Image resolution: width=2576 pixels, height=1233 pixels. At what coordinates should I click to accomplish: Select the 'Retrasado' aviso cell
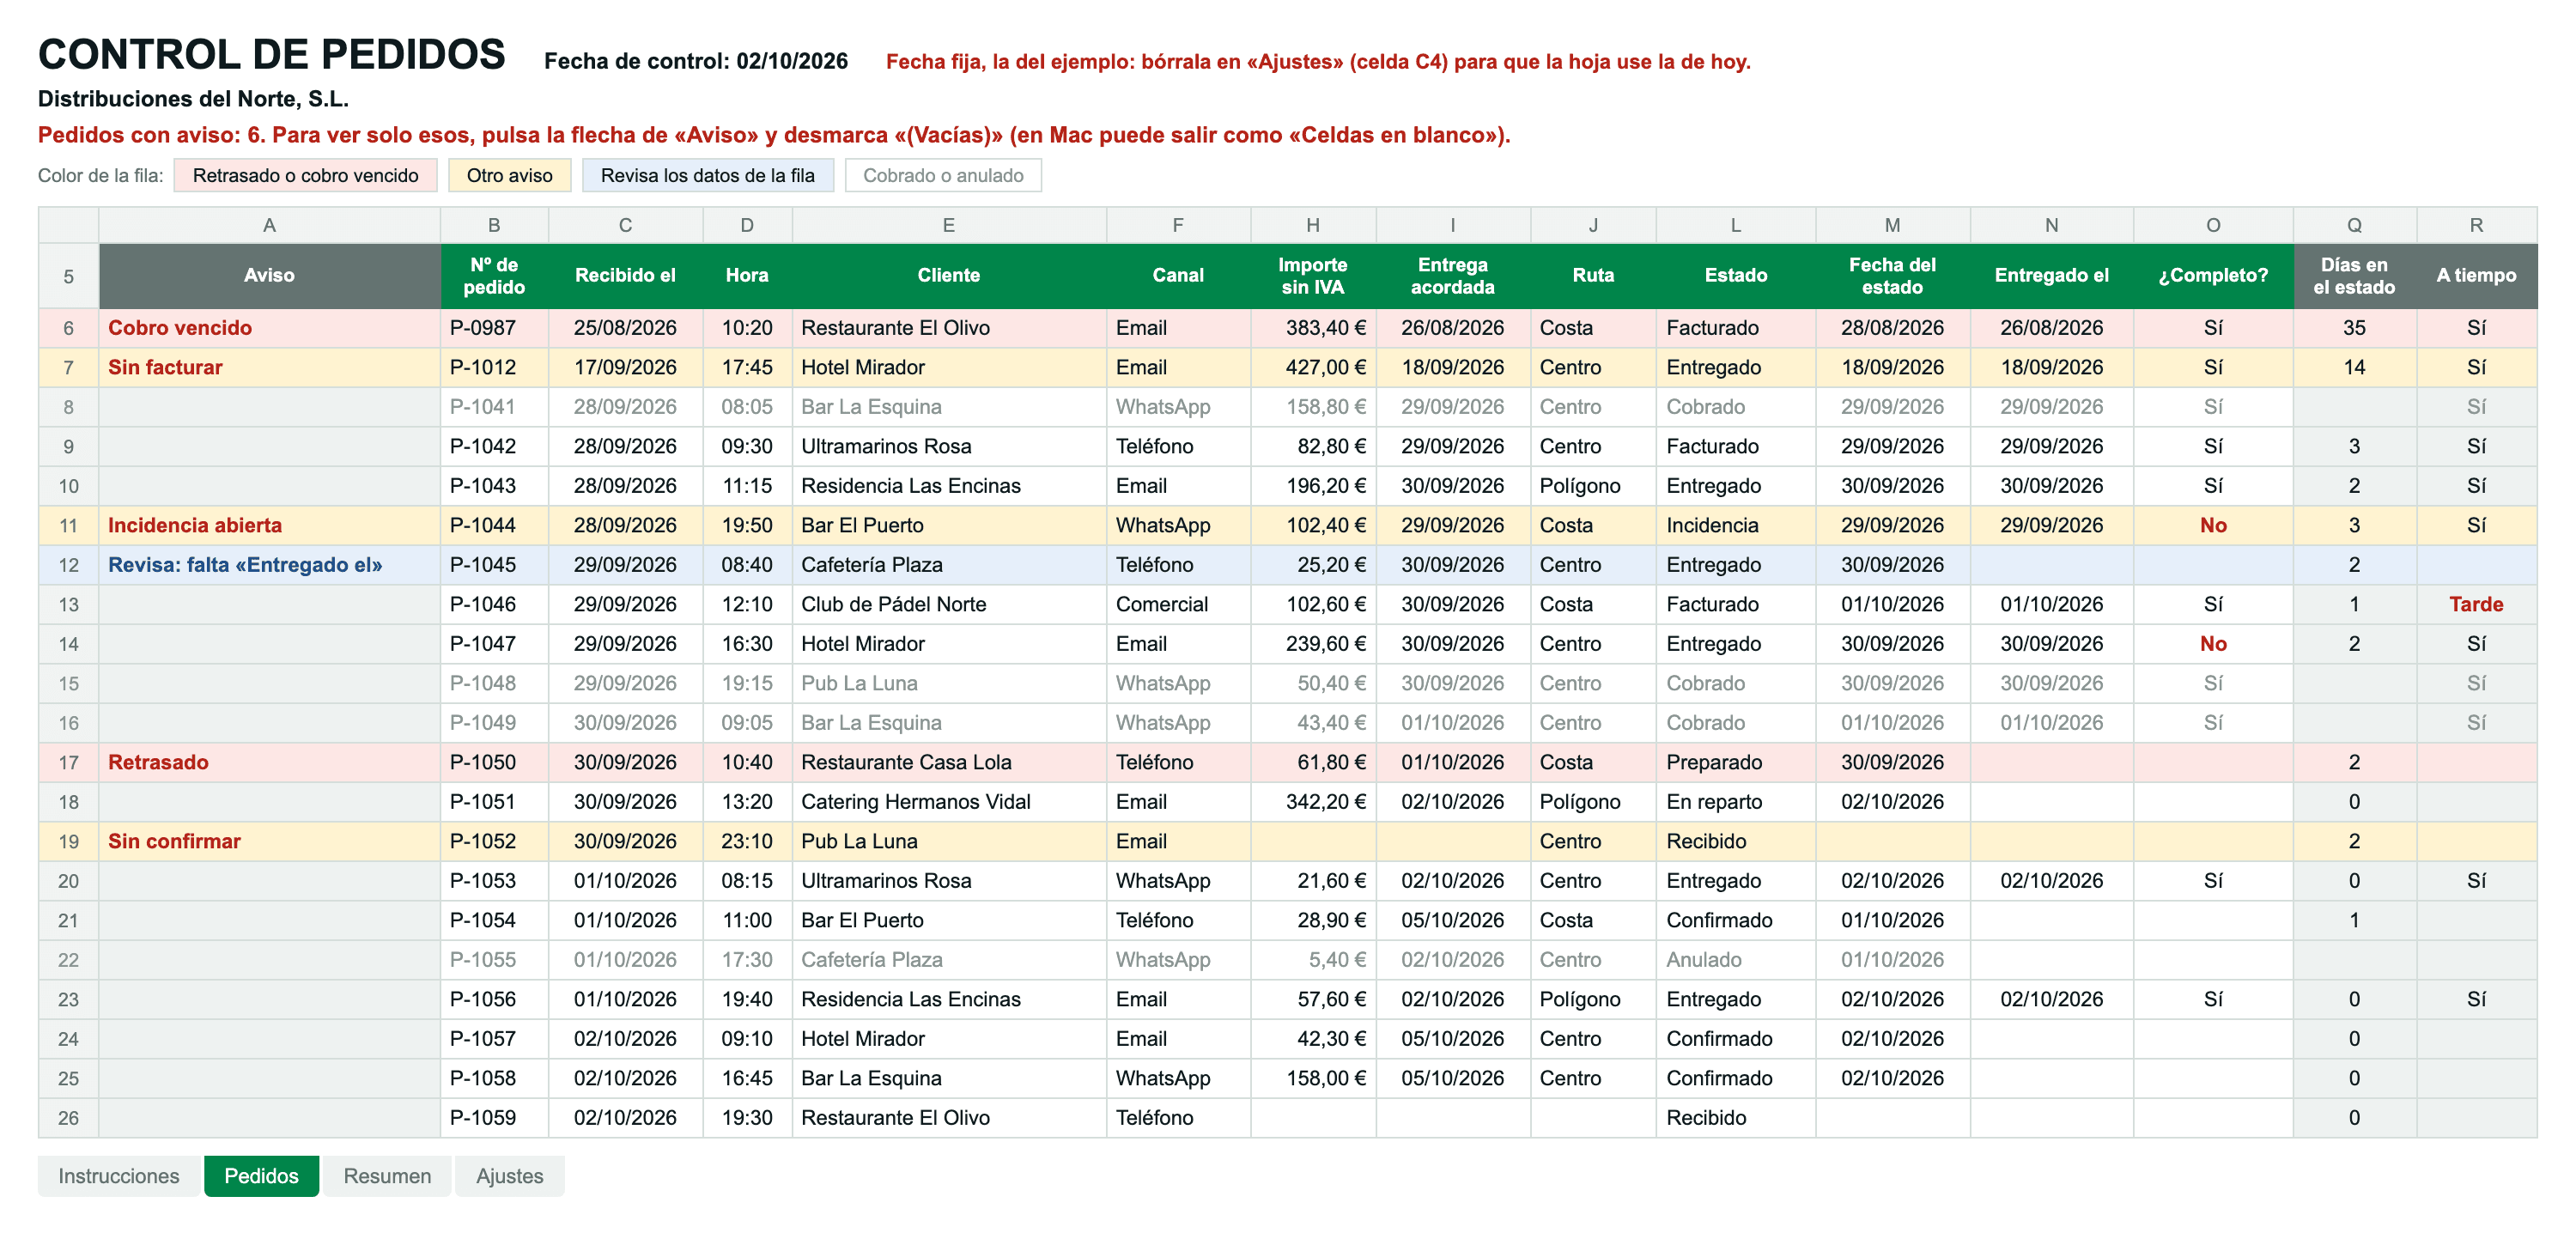tap(269, 762)
